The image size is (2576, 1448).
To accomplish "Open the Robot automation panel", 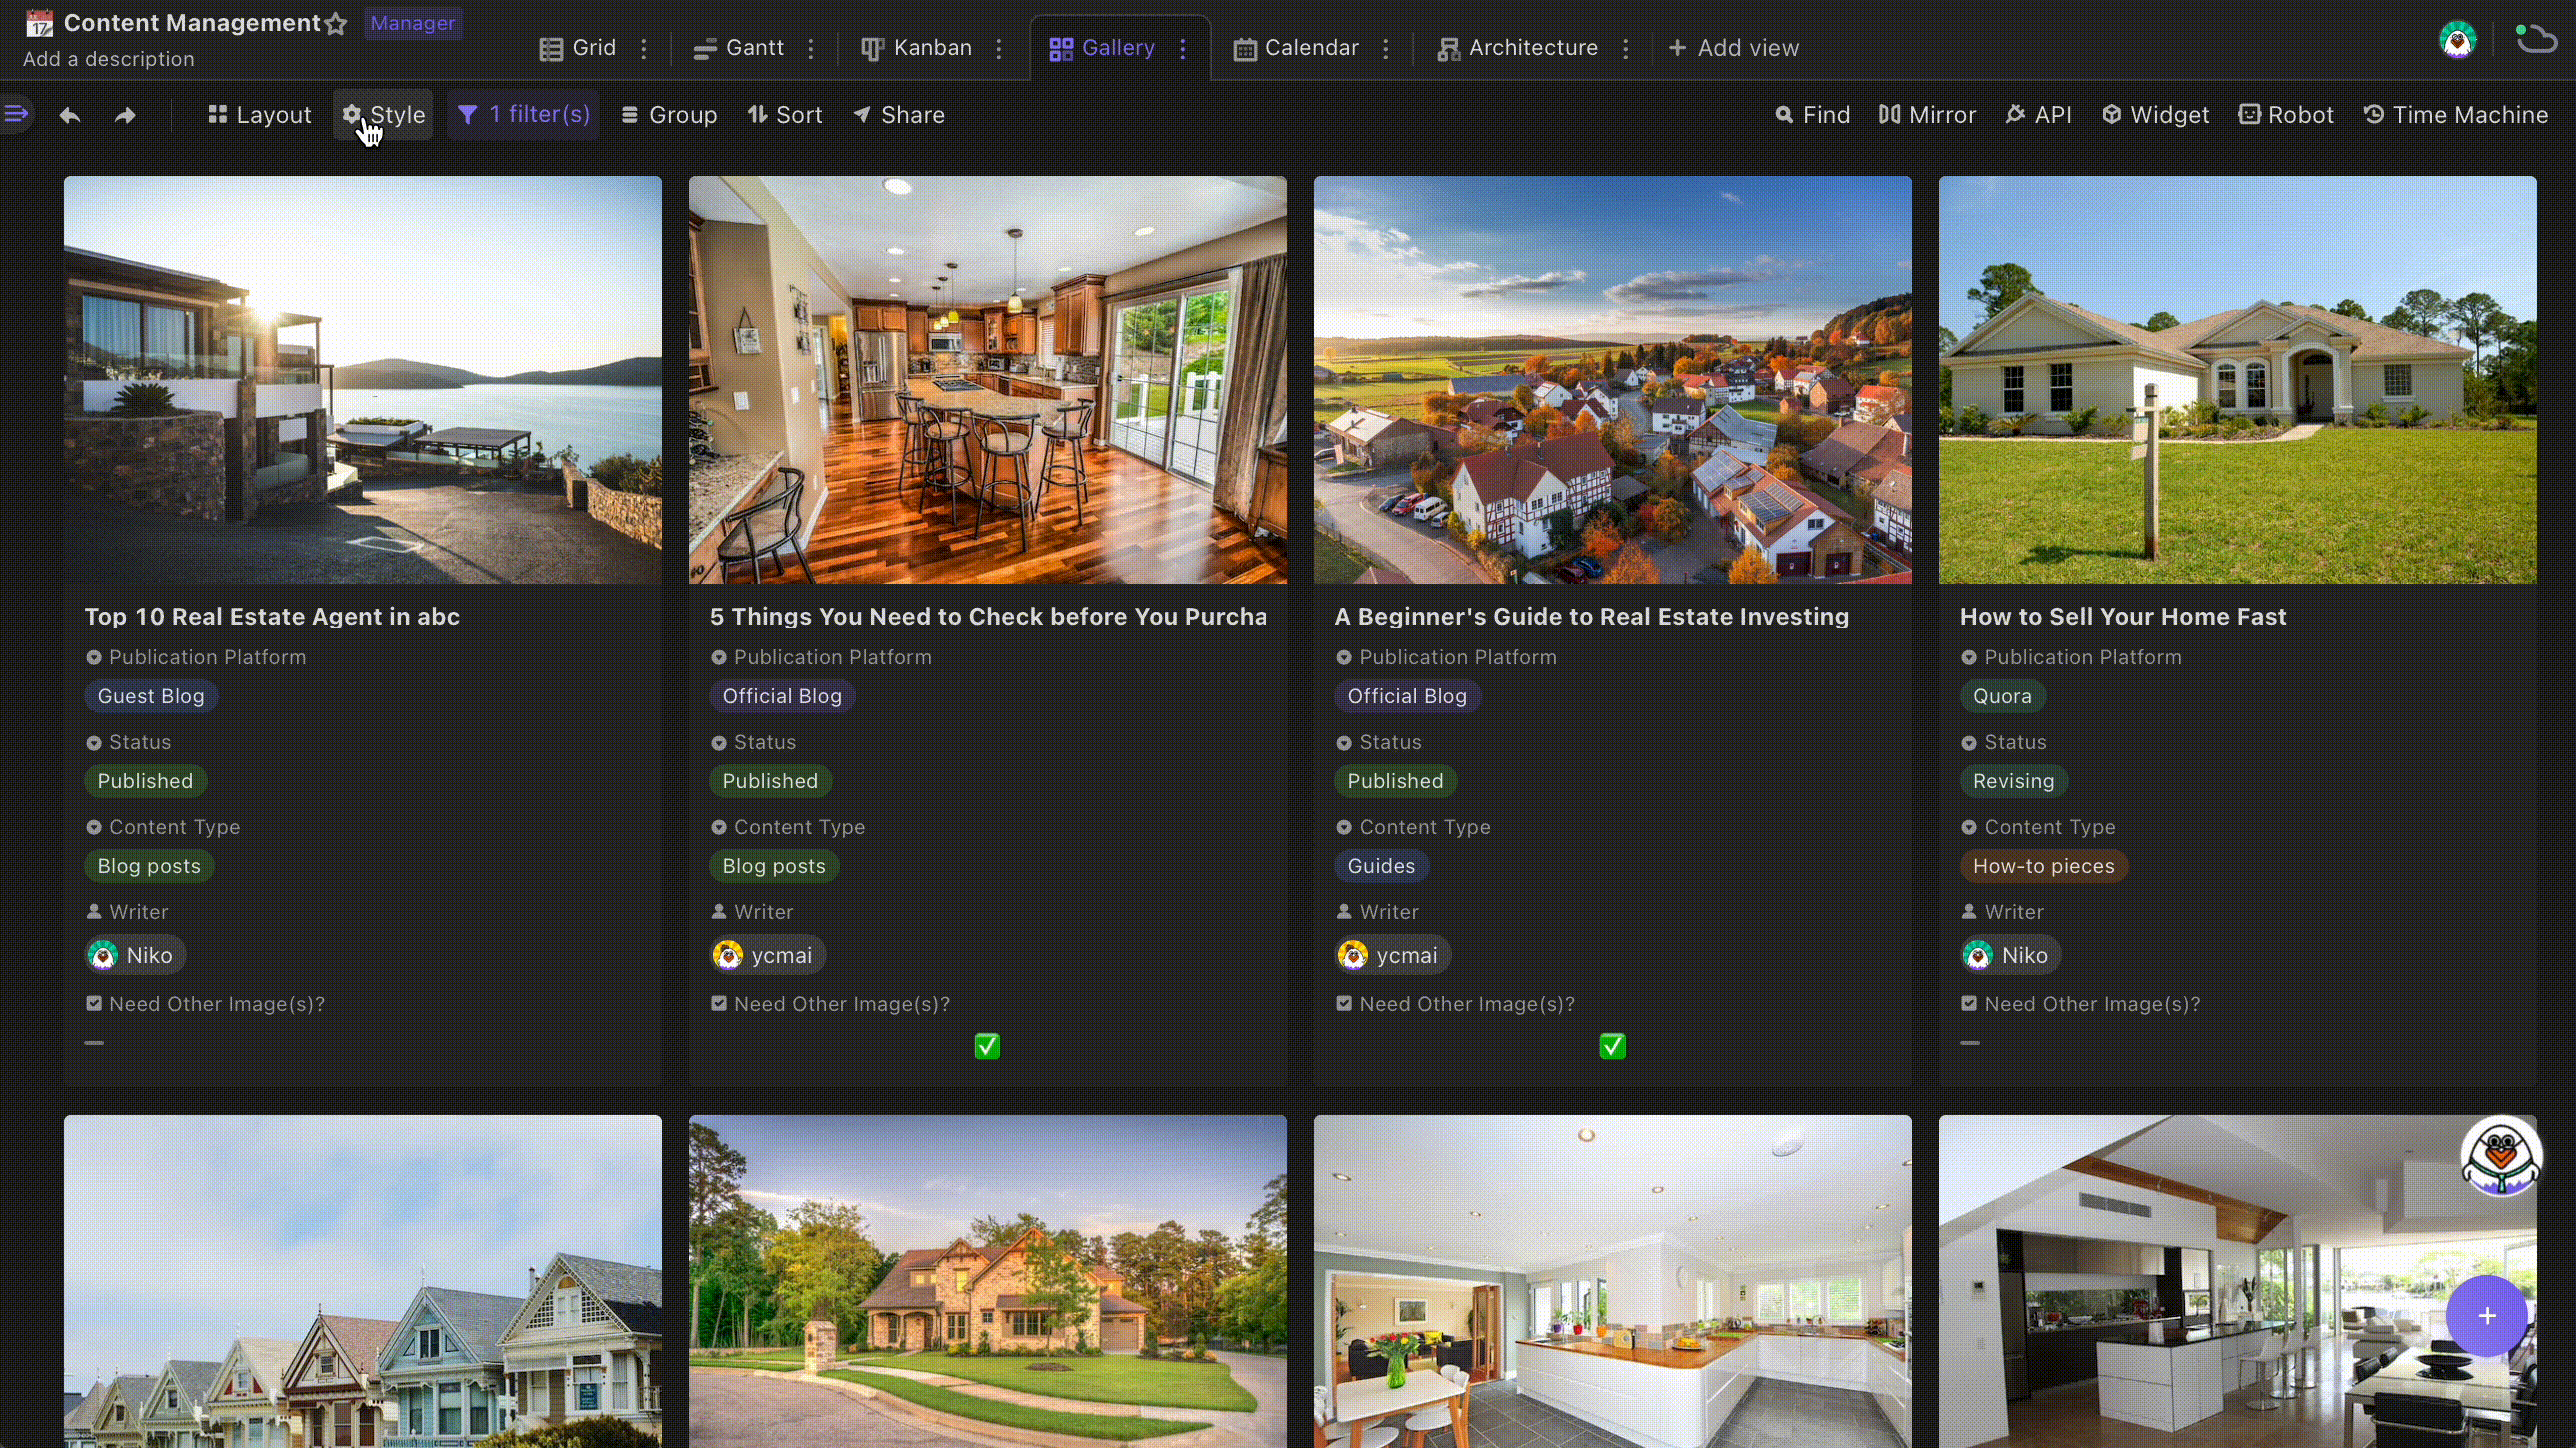I will click(2286, 115).
